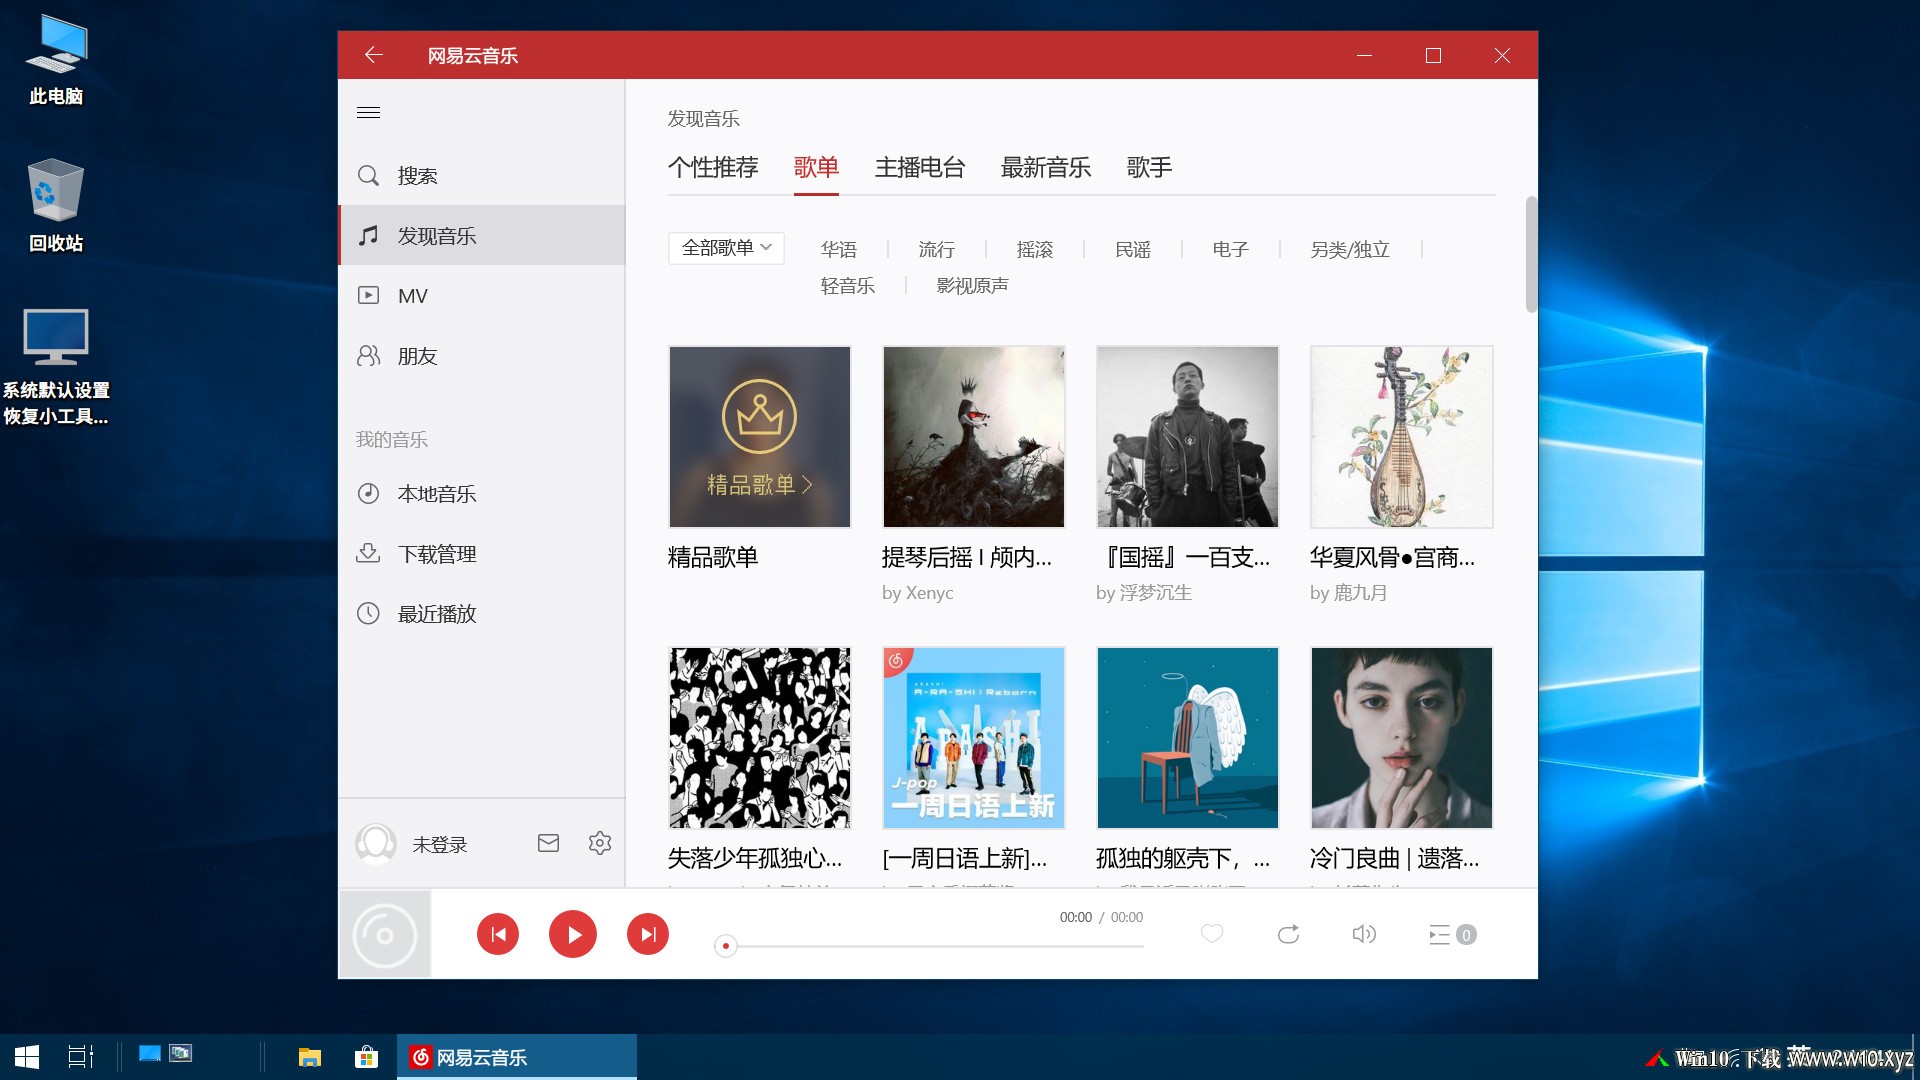Image resolution: width=1920 pixels, height=1080 pixels.
Task: Click playlist author 鹿九月
Action: click(1361, 593)
